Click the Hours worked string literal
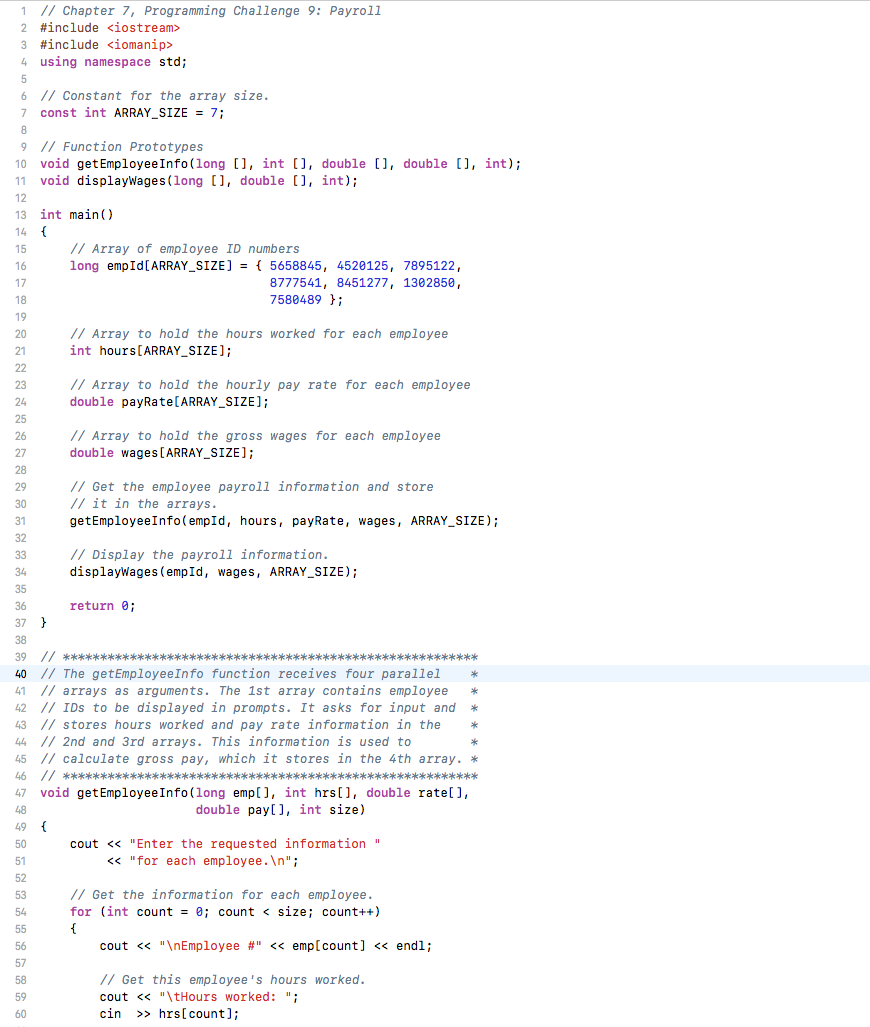The width and height of the screenshot is (870, 1027). tap(232, 996)
